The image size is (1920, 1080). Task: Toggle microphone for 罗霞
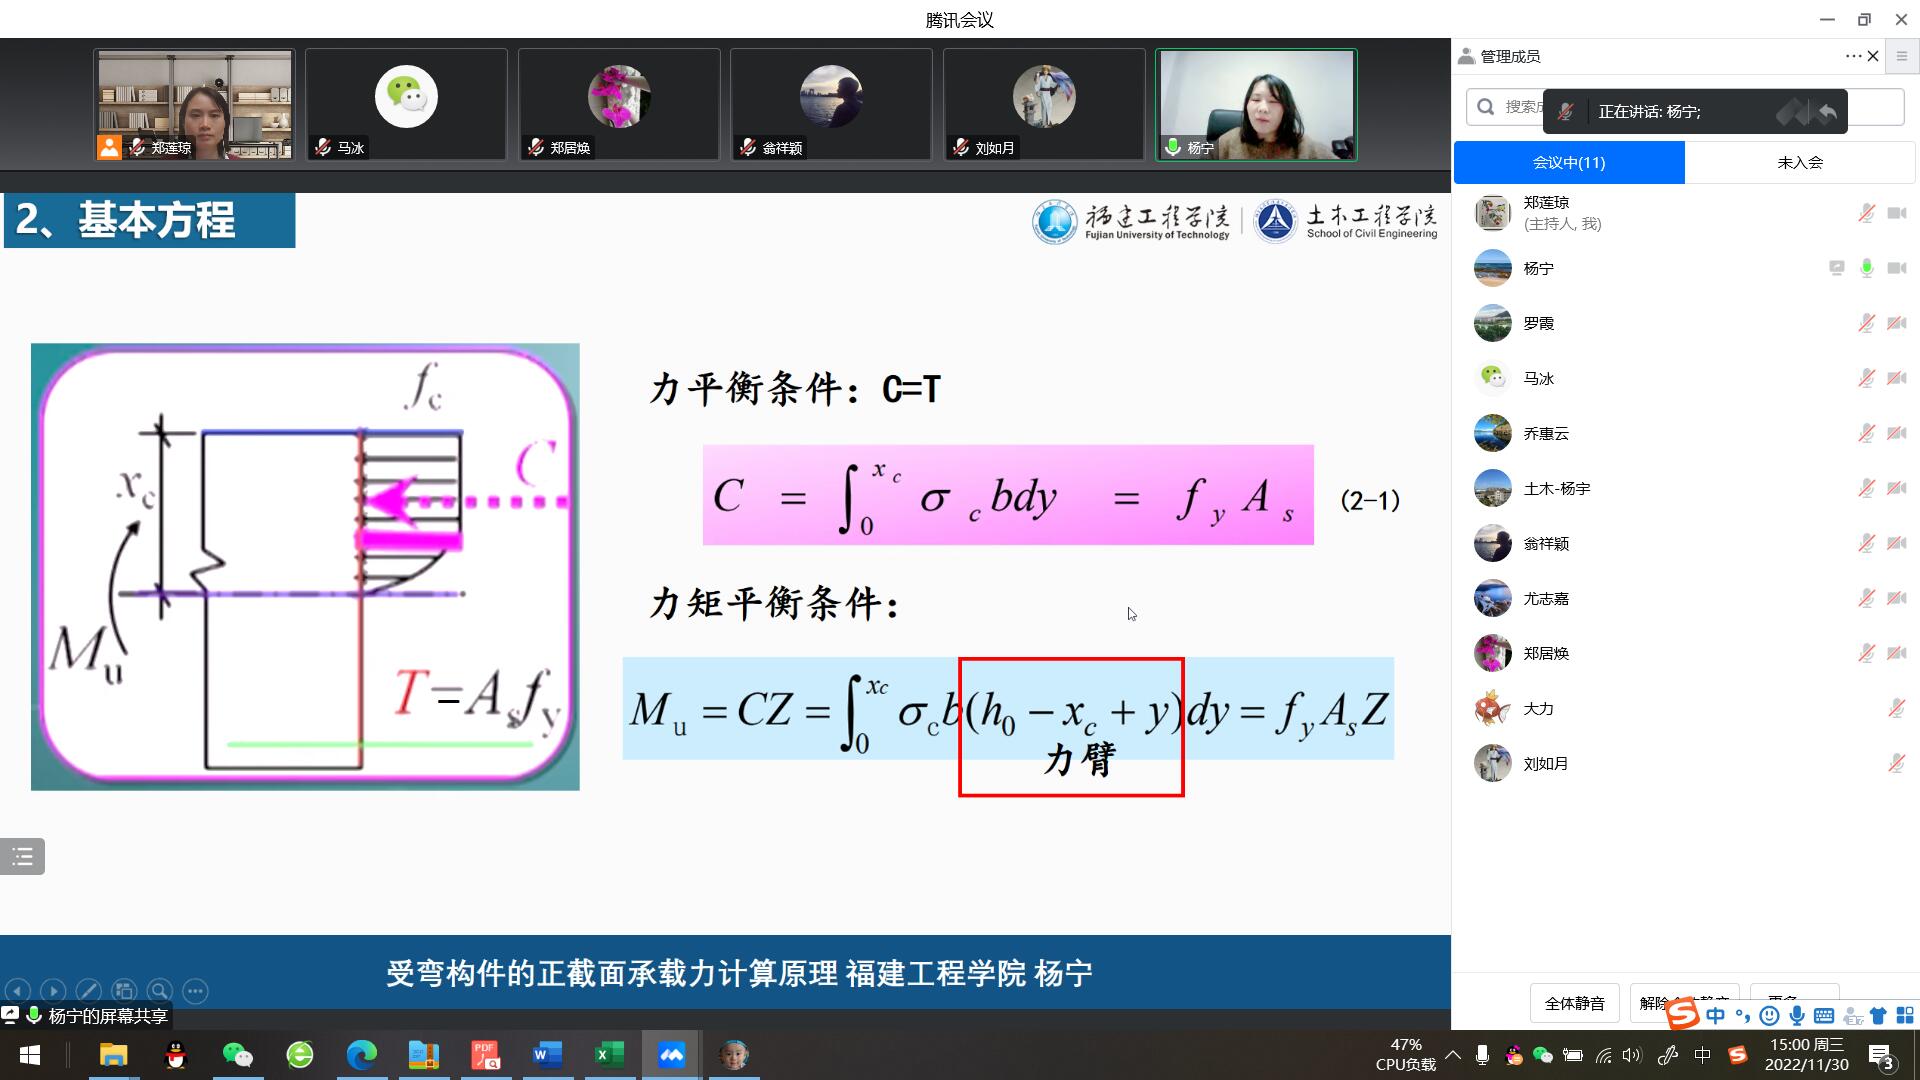point(1866,323)
